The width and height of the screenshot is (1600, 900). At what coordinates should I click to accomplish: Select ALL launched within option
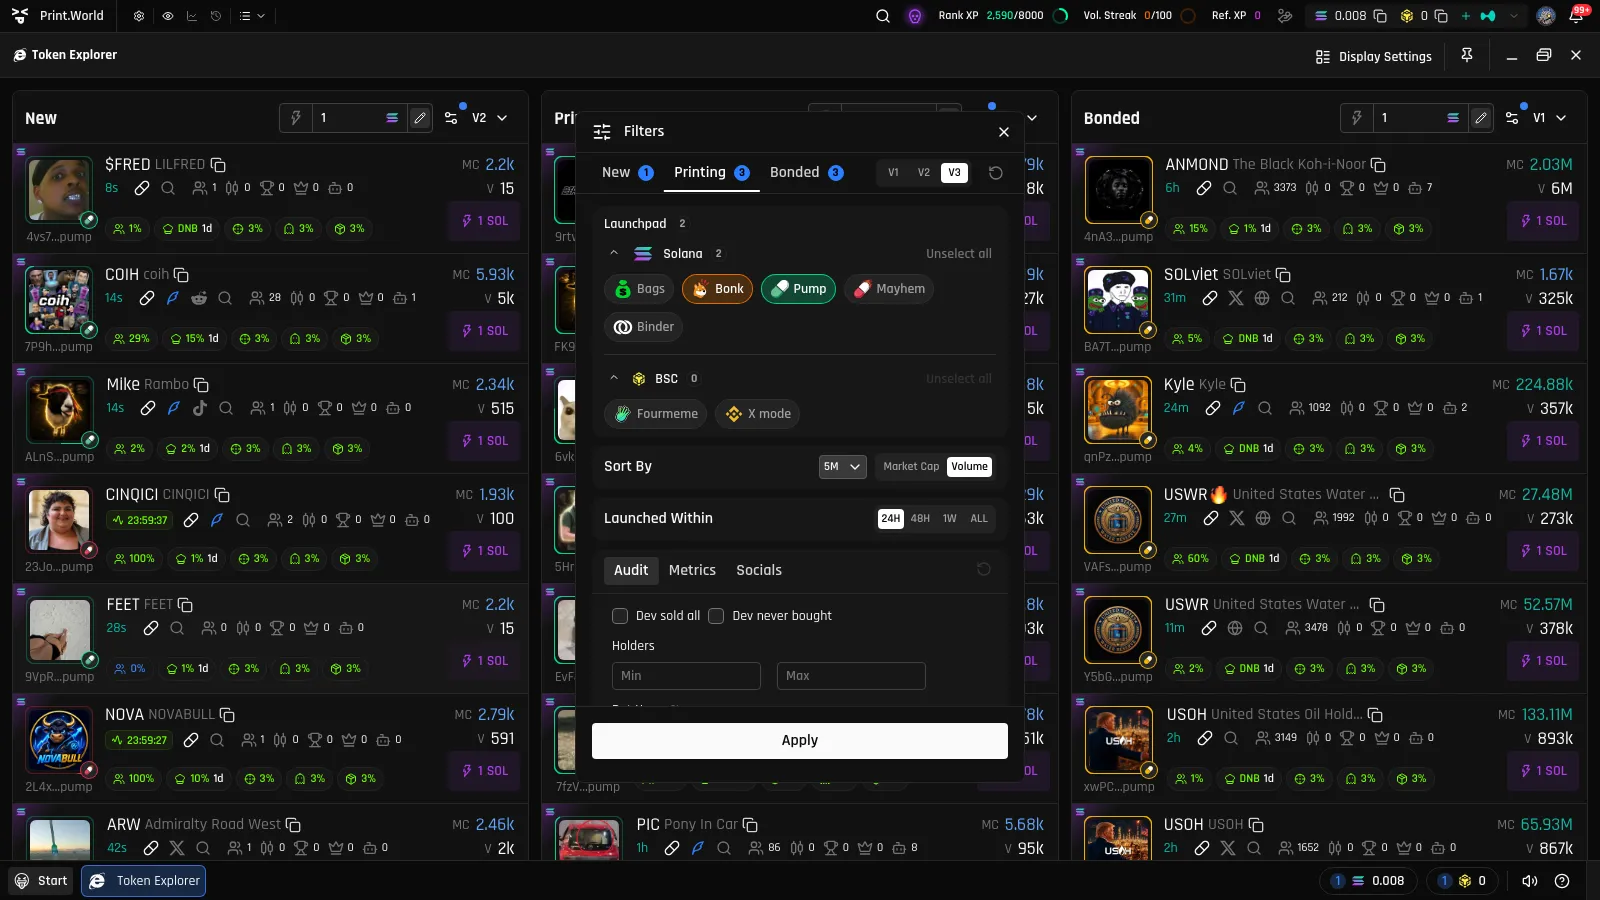tap(979, 518)
